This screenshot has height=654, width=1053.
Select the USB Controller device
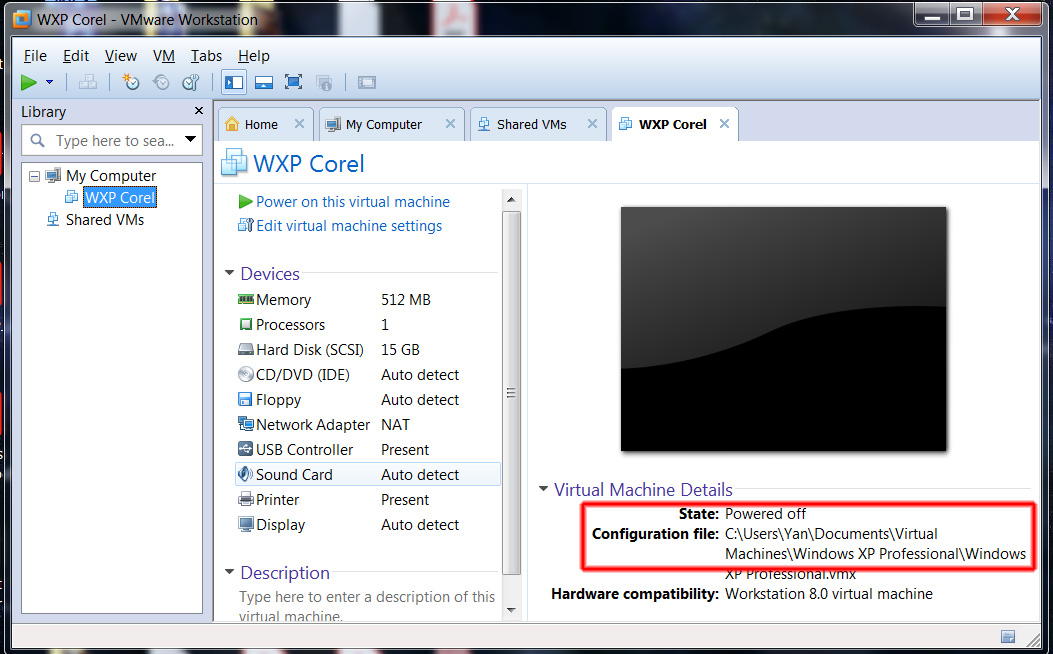coord(367,449)
